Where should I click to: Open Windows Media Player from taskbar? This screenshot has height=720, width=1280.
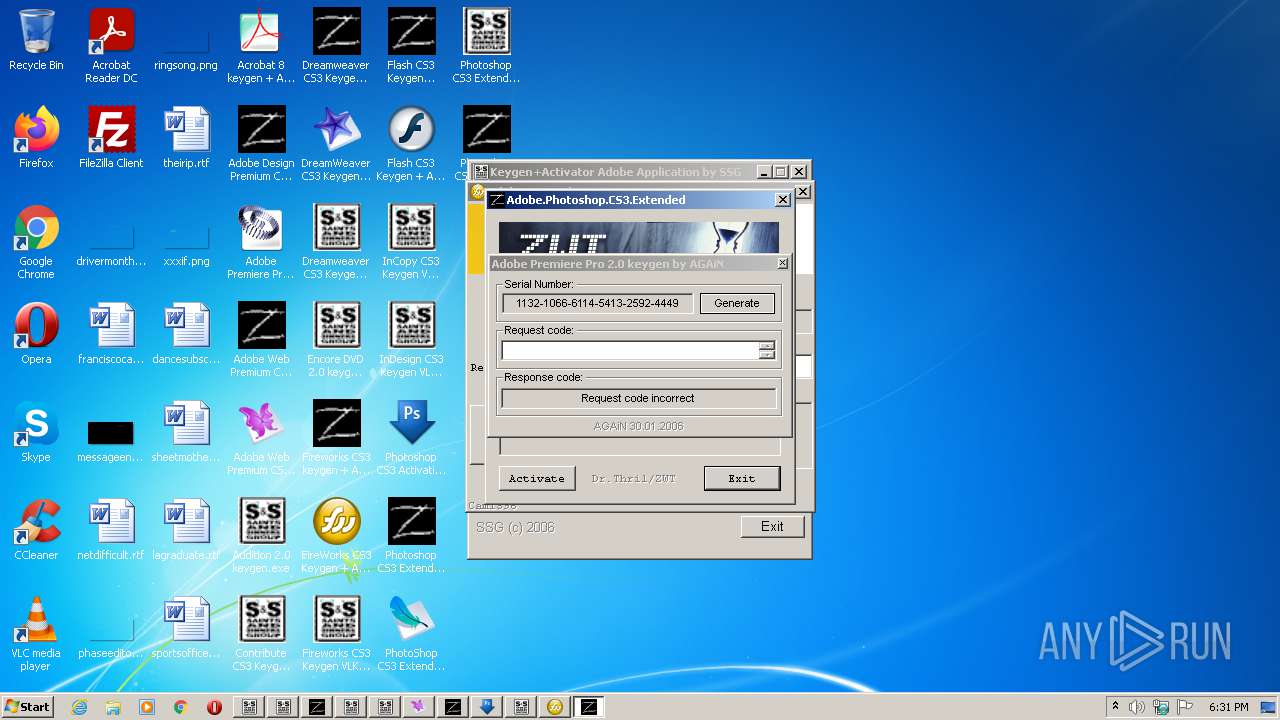tap(147, 707)
